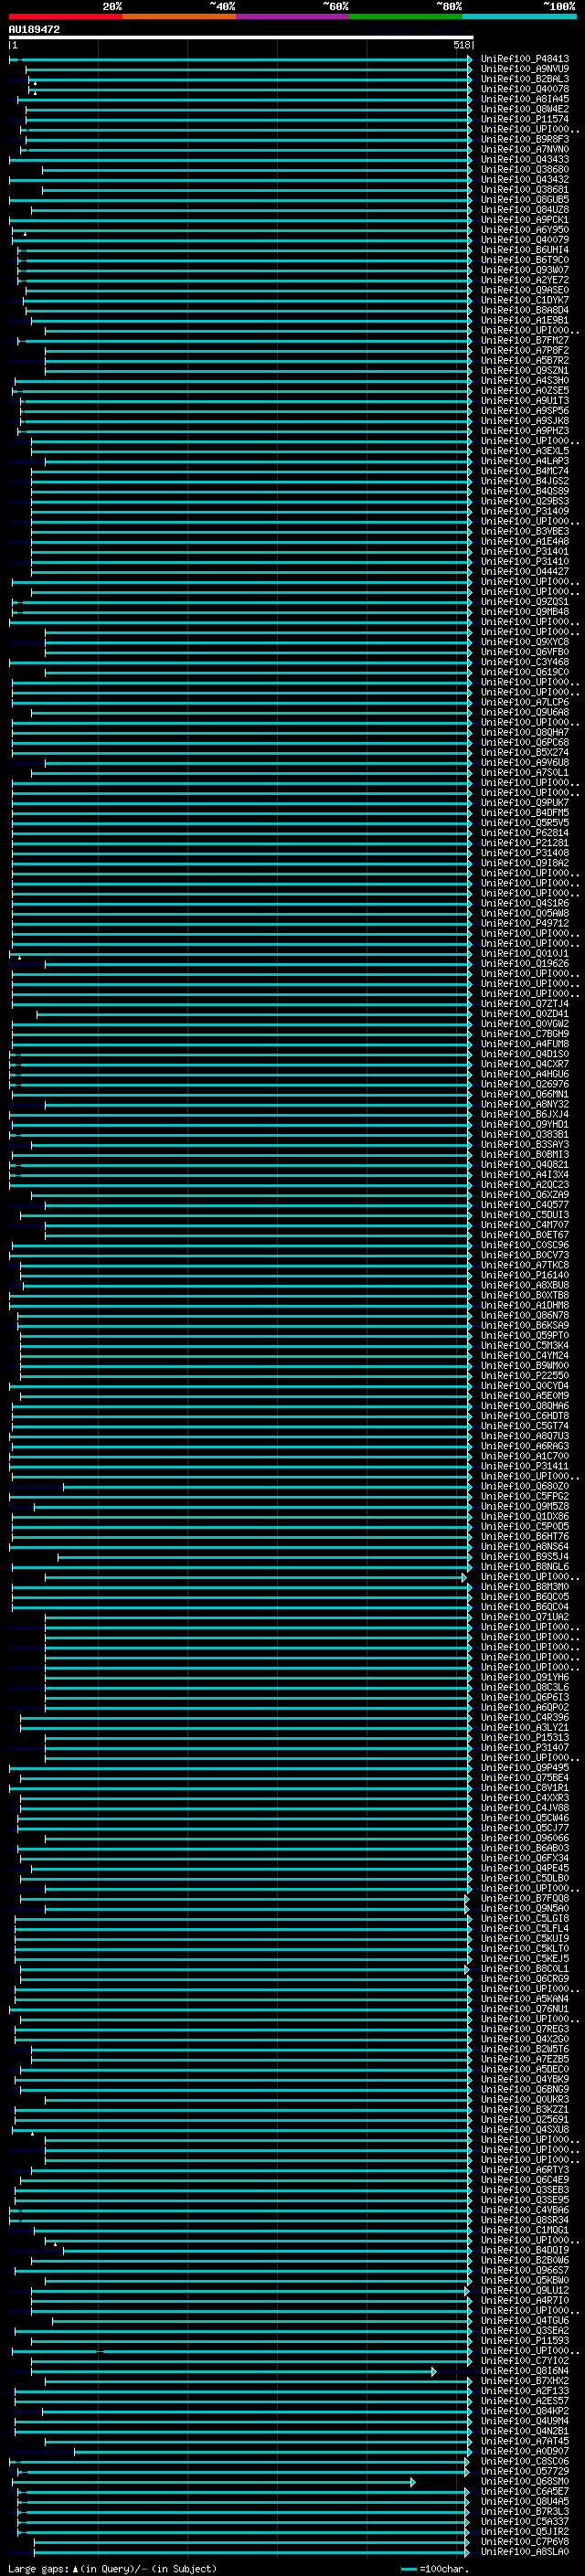Open hit UniRef100_P21281
585x2576 pixels.
(525, 843)
